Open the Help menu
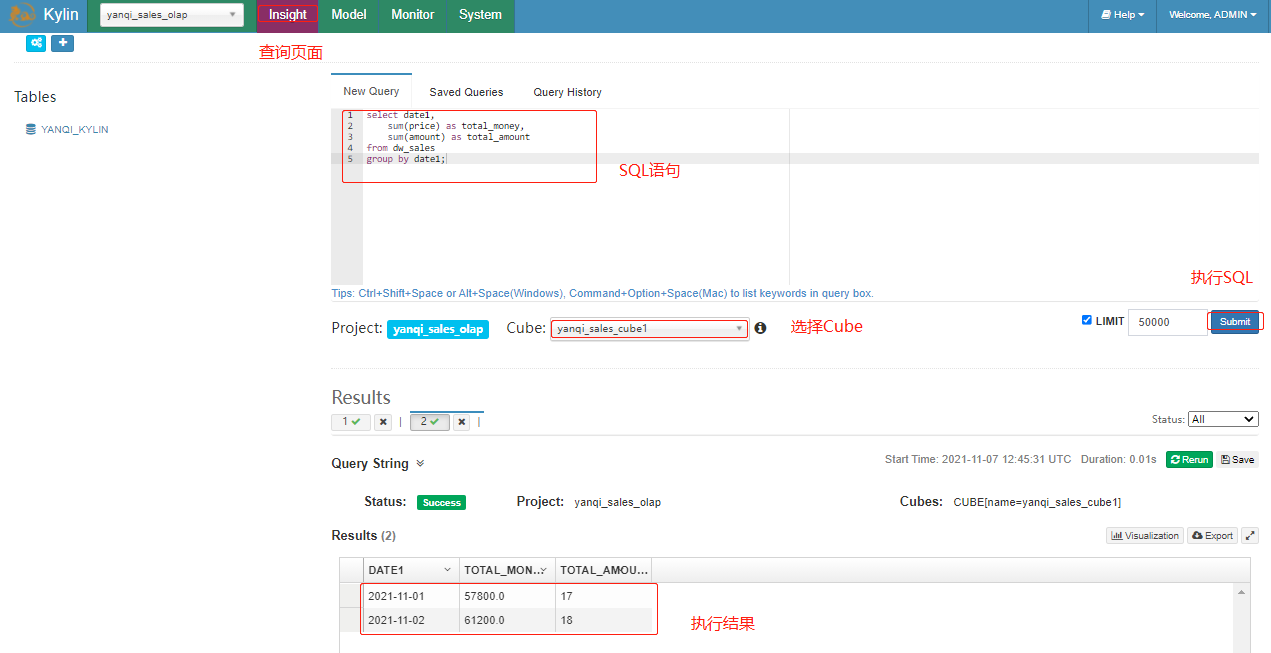This screenshot has width=1271, height=653. pos(1122,15)
